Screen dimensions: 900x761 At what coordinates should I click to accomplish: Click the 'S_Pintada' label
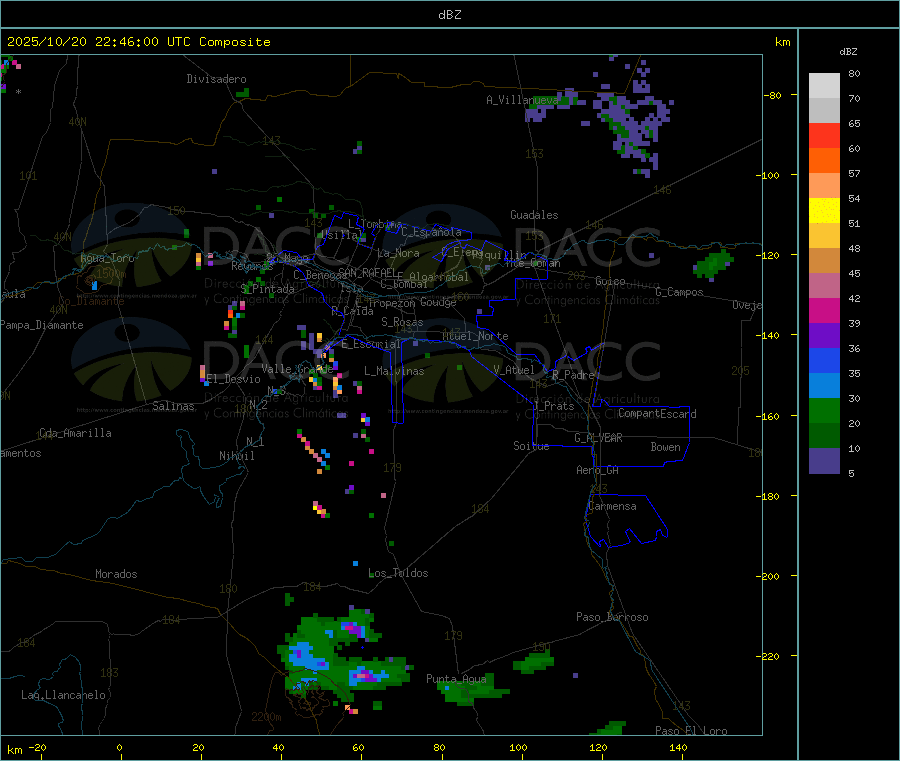click(267, 289)
